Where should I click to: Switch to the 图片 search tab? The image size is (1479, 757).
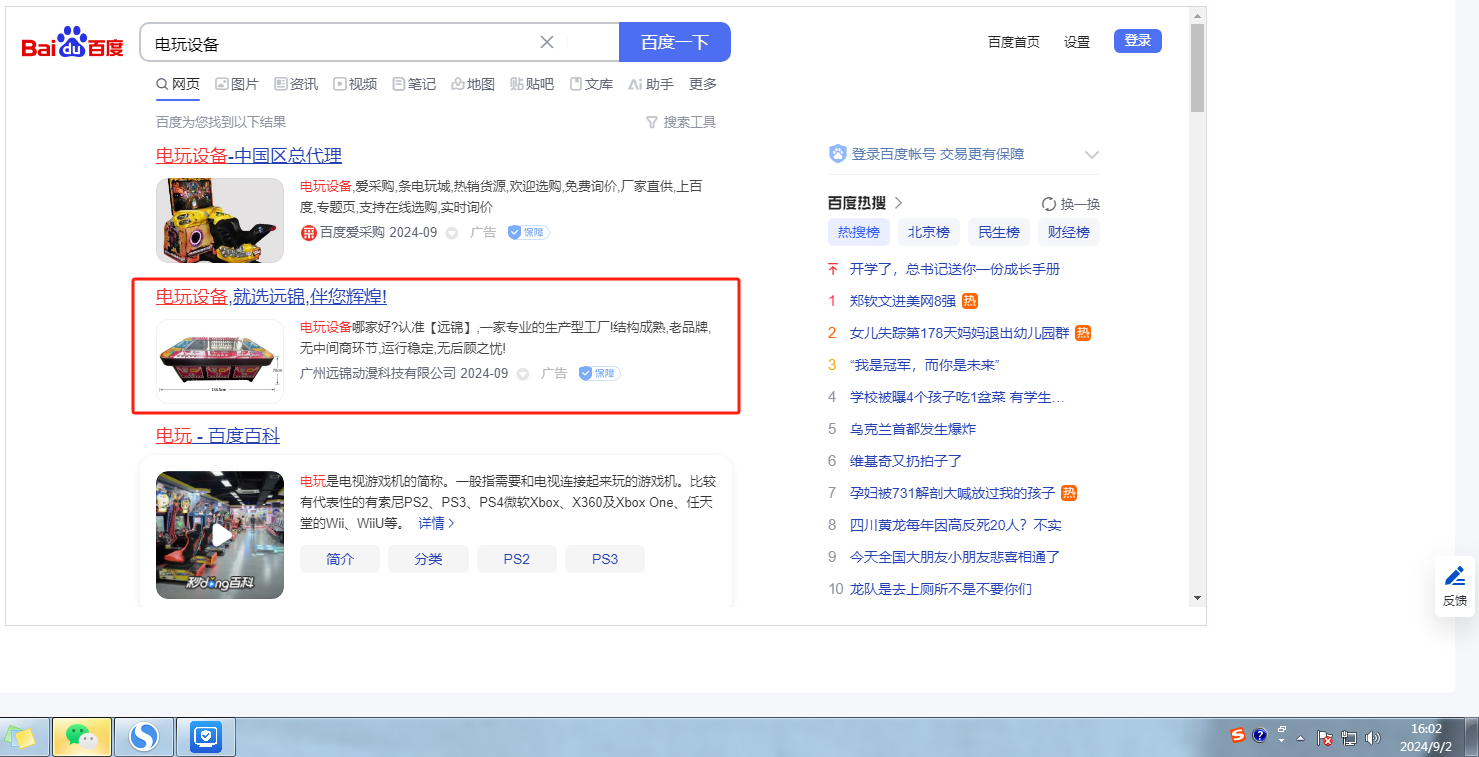(237, 84)
